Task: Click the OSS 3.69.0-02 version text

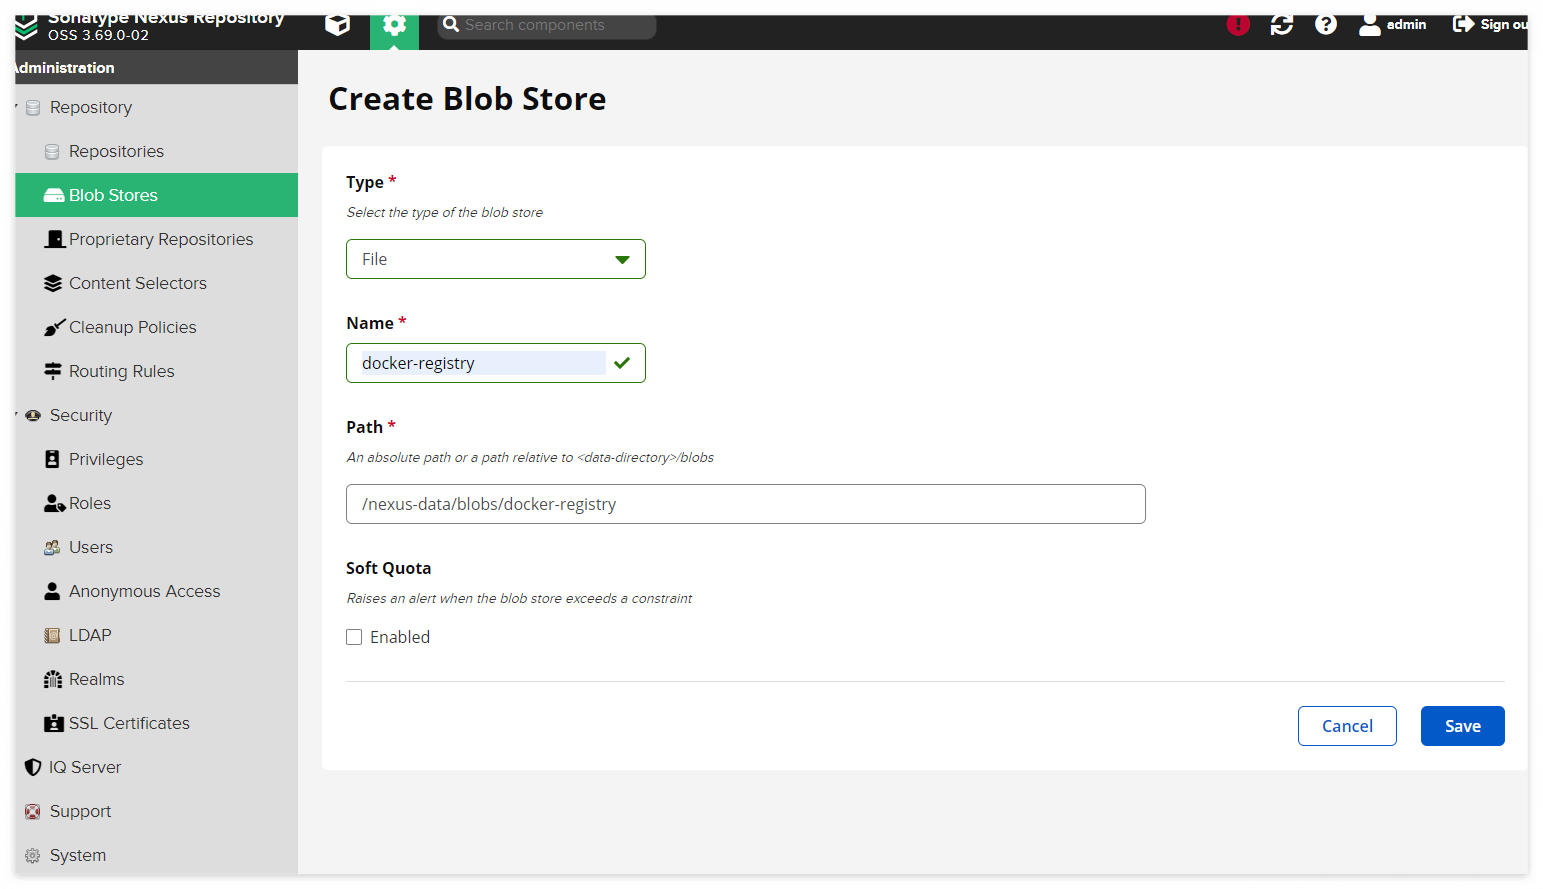Action: point(98,35)
